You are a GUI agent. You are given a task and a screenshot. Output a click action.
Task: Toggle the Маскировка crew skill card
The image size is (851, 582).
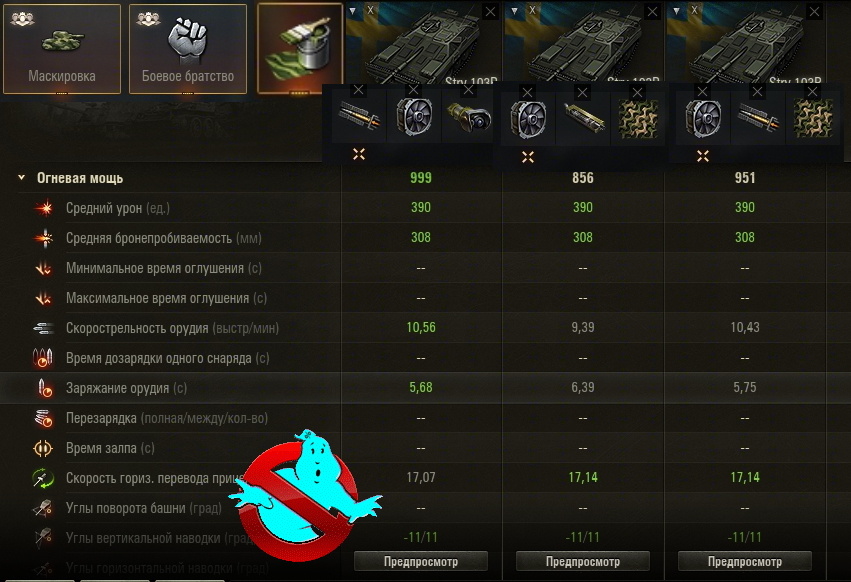point(62,49)
